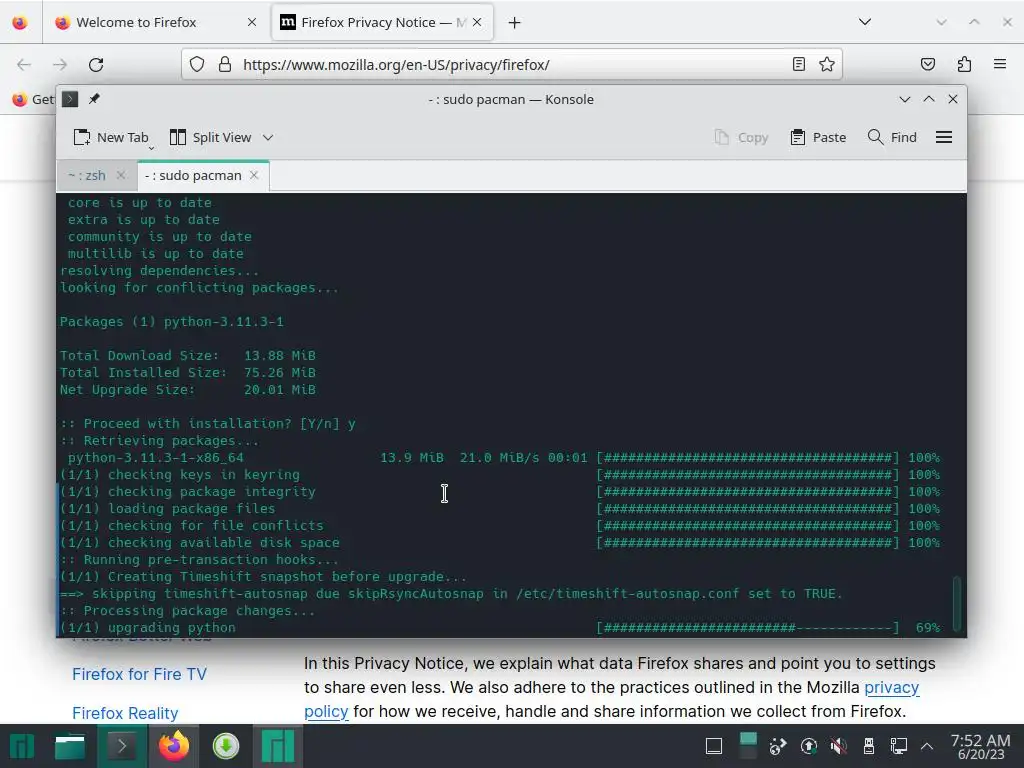Click the muted volume tray icon
Viewport: 1024px width, 768px height.
click(x=839, y=746)
